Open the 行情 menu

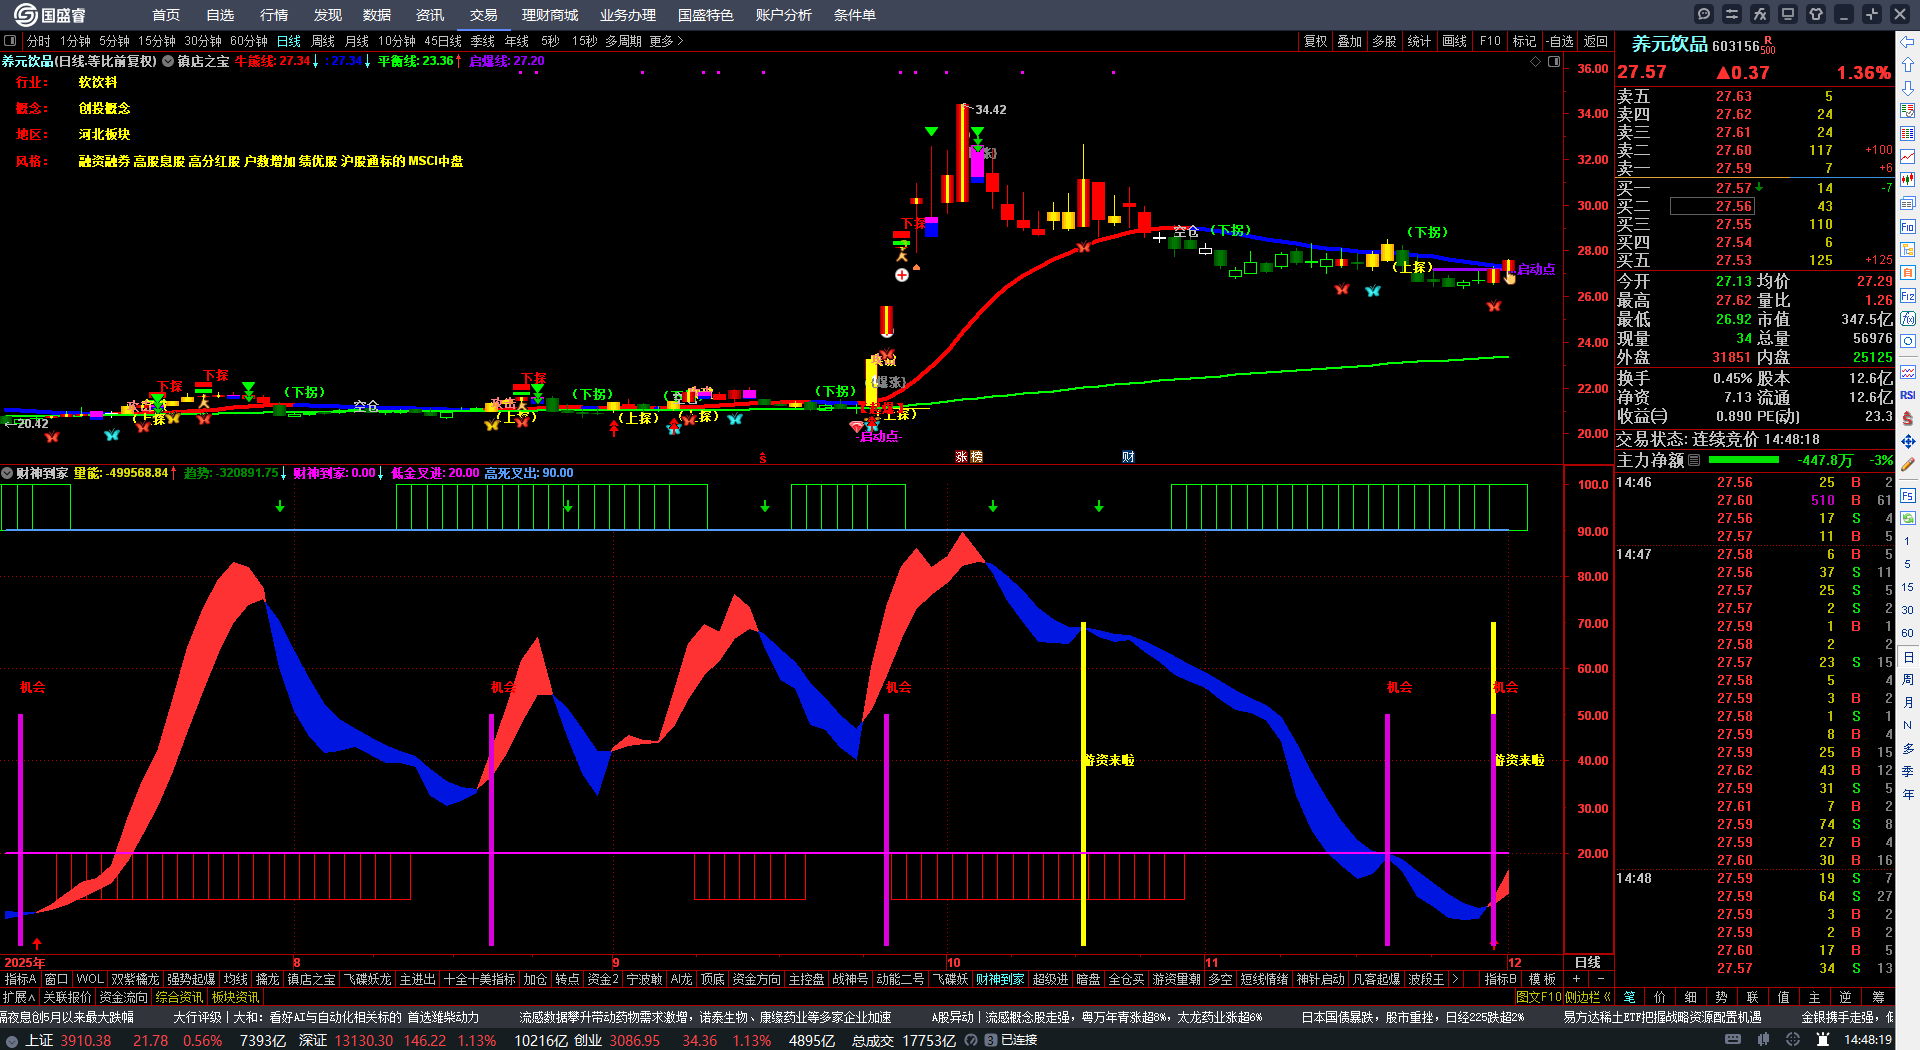coord(273,15)
